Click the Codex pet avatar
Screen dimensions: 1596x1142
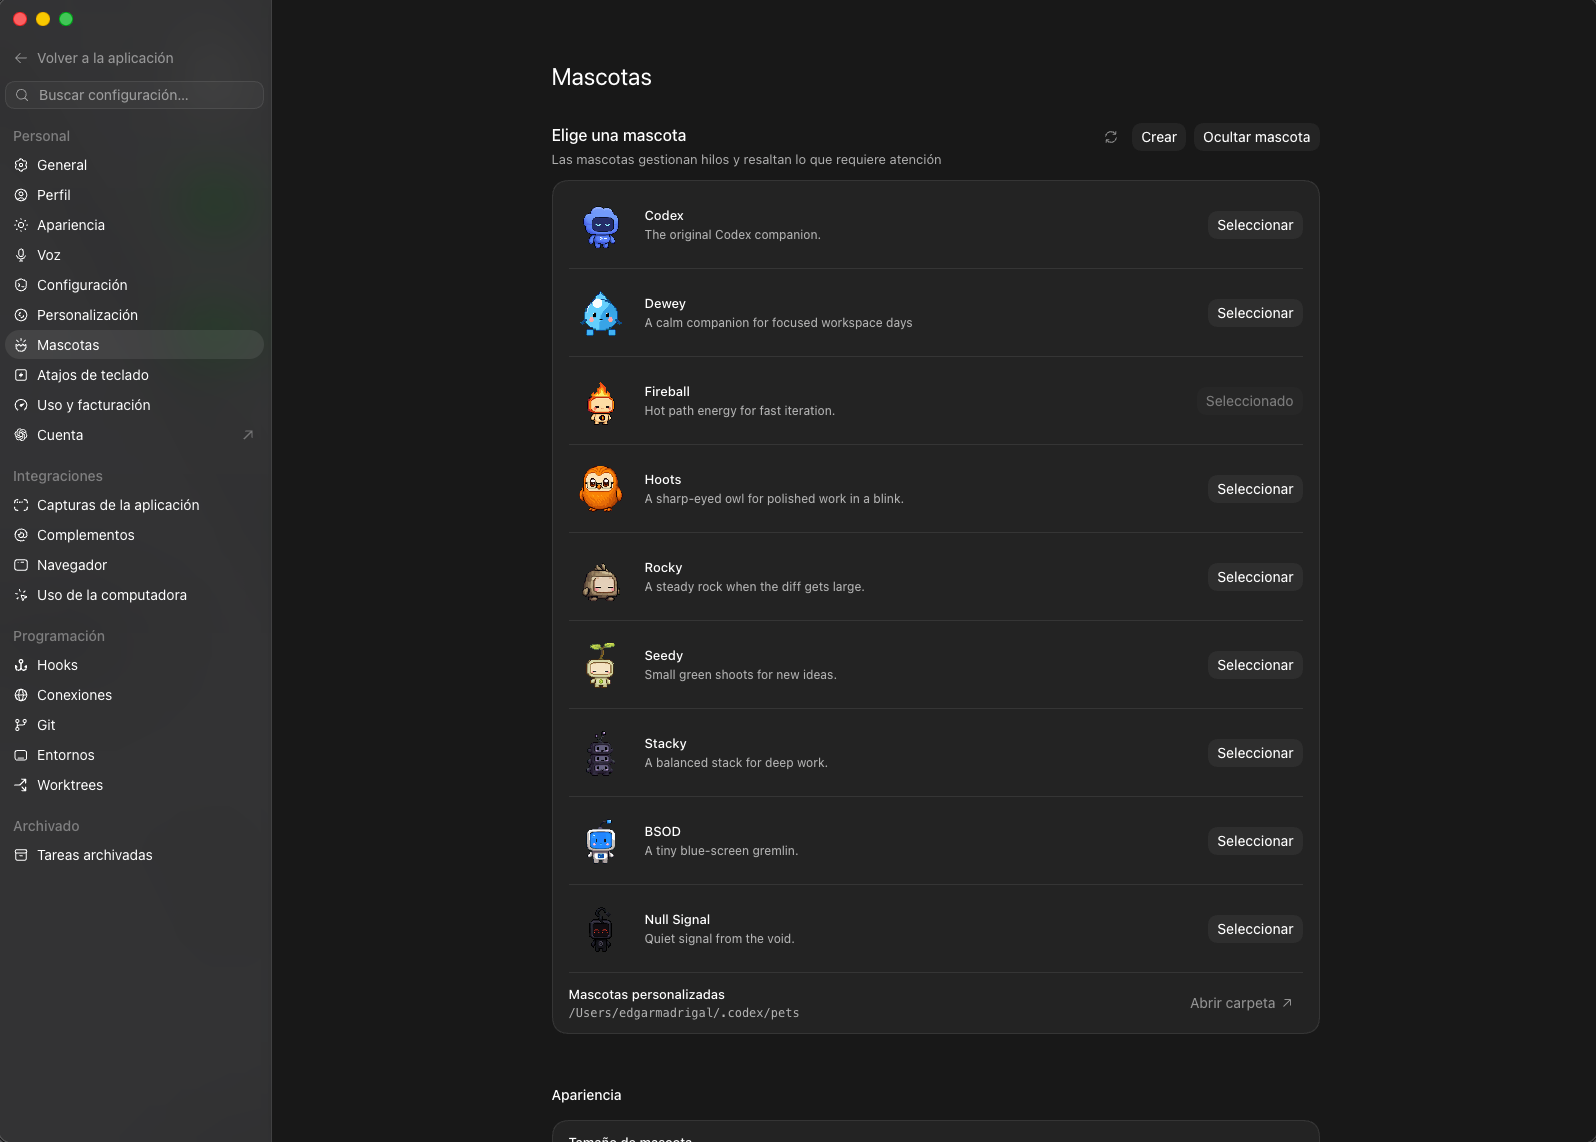[601, 226]
